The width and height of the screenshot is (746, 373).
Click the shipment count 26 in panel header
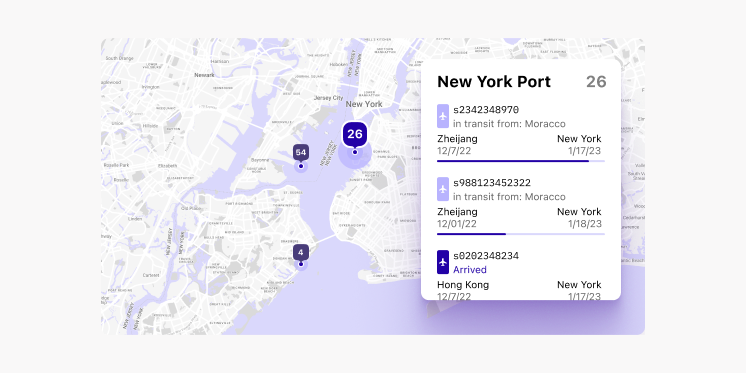[x=596, y=82]
